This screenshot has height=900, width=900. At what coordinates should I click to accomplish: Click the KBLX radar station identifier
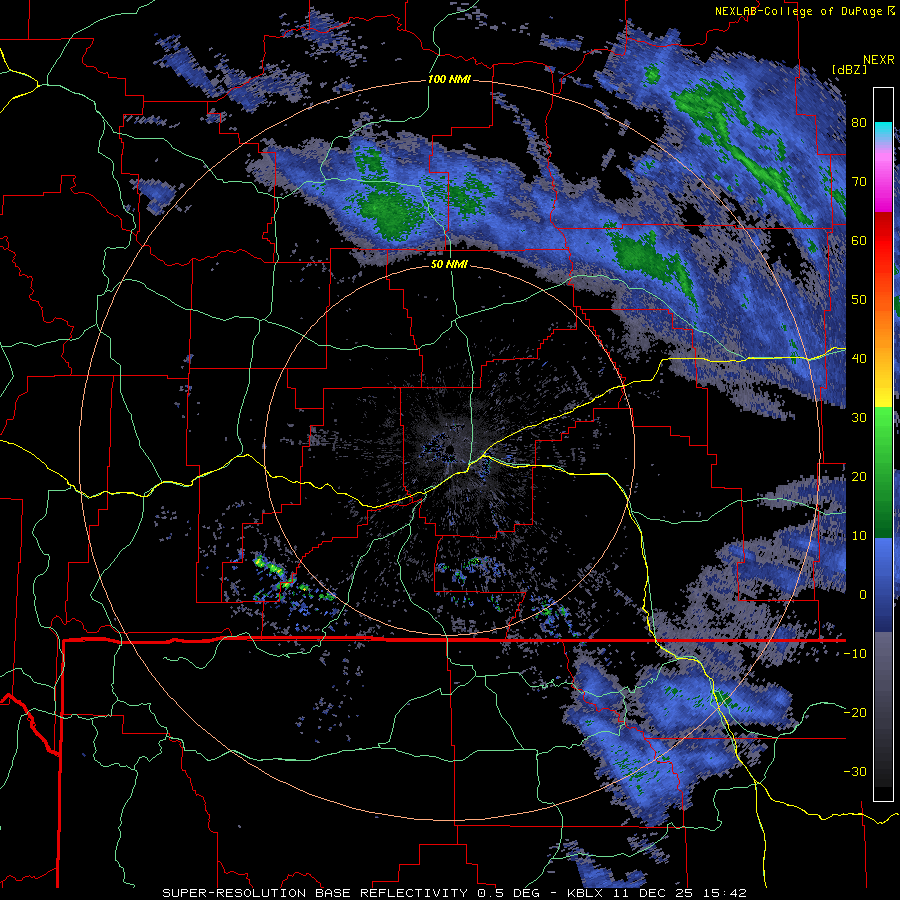(x=587, y=893)
